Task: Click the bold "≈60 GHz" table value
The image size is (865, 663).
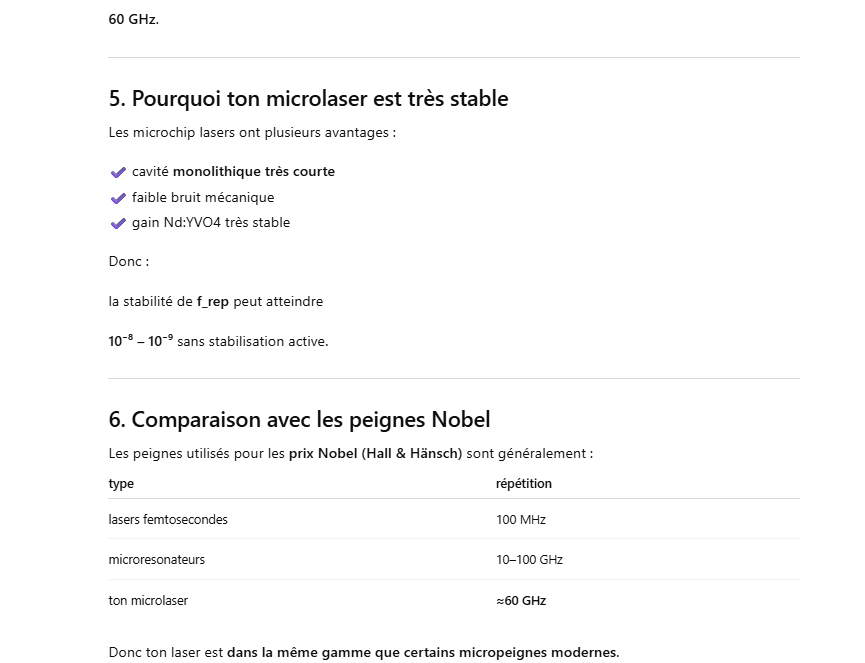Action: click(x=520, y=601)
